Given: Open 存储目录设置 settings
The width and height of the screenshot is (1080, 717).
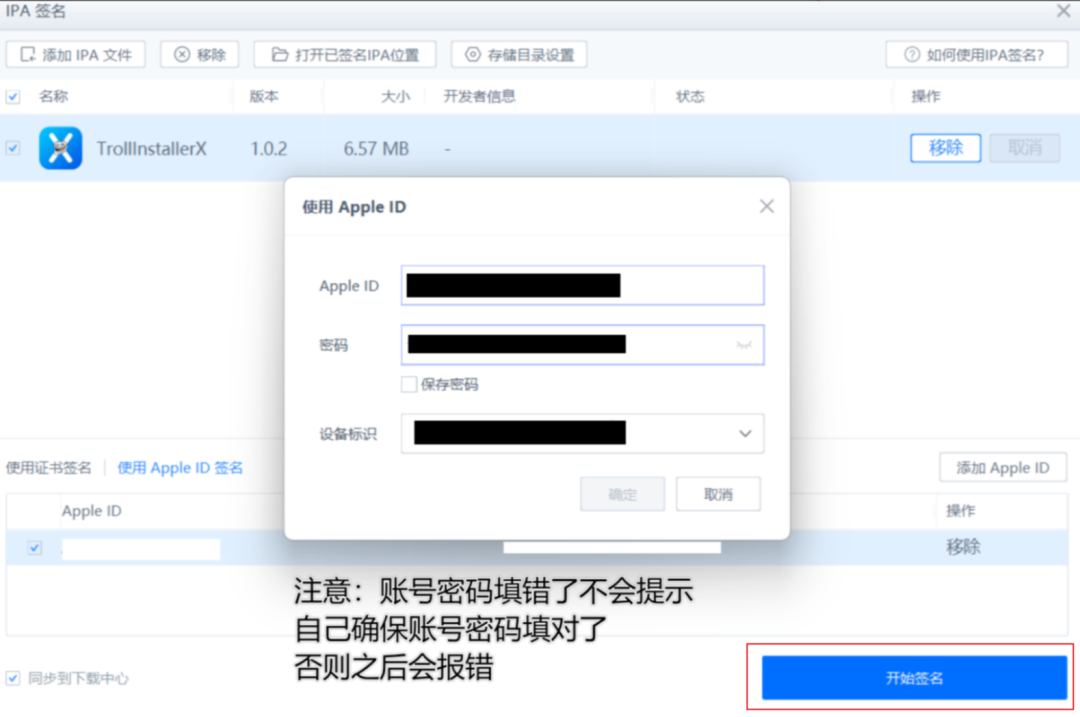Looking at the screenshot, I should click(x=519, y=54).
